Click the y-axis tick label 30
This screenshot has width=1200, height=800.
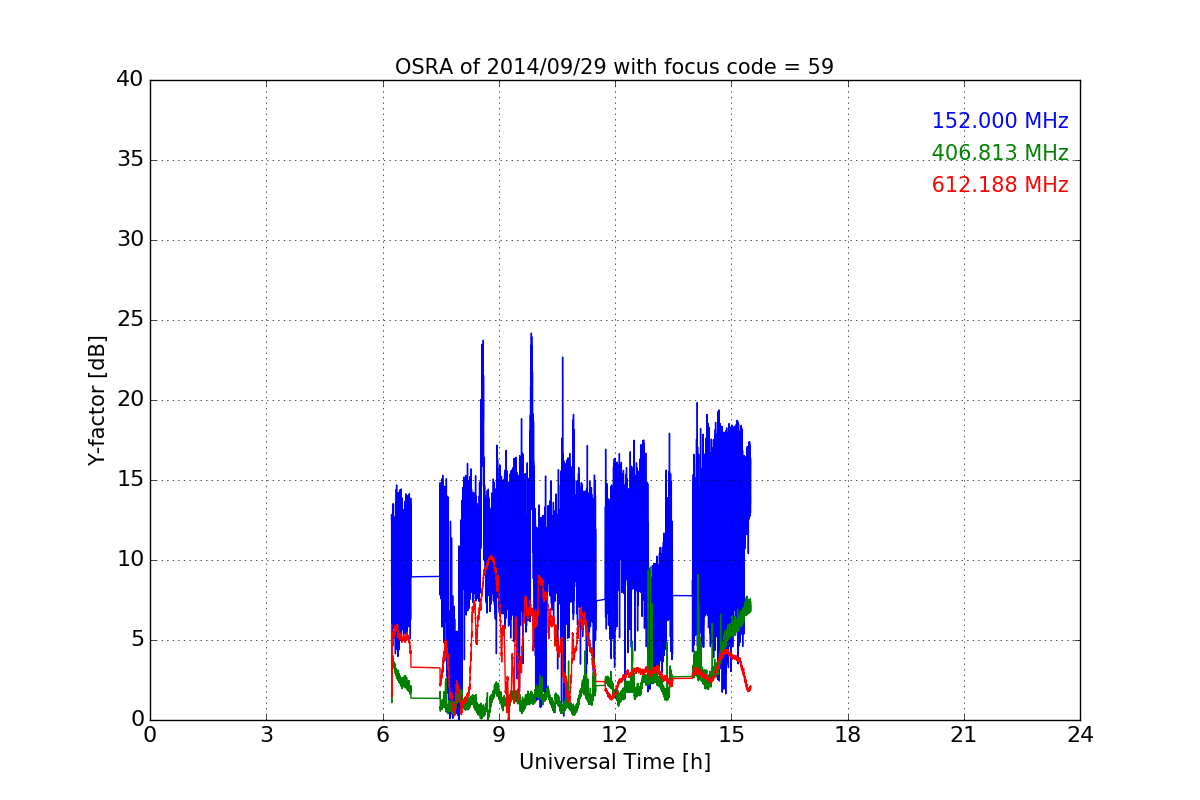tap(130, 240)
